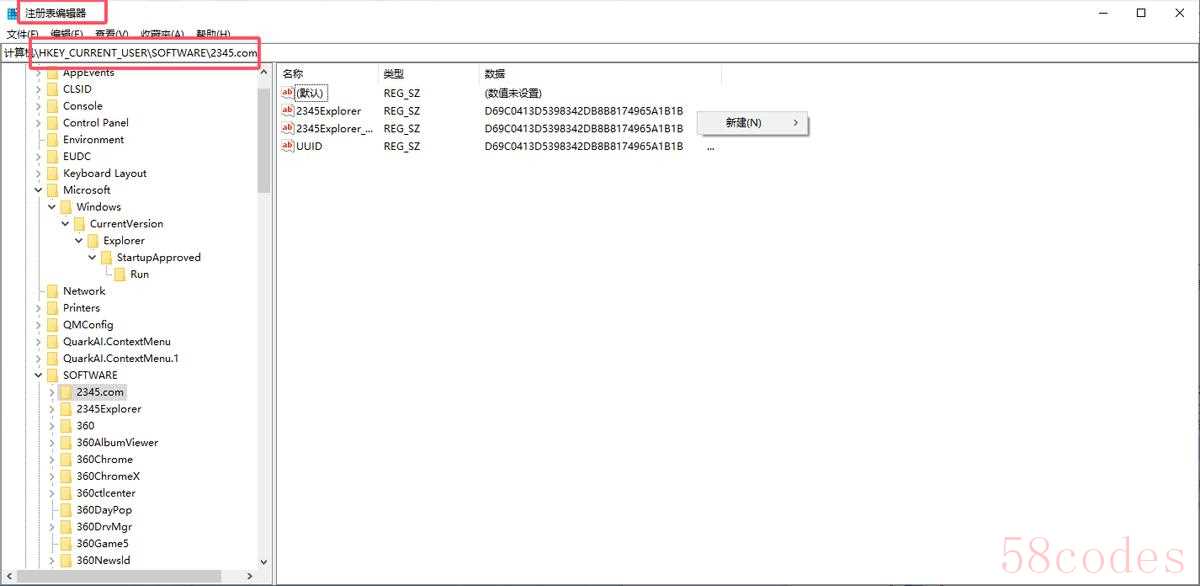
Task: Open the 新建(N) context menu entry
Action: pos(752,123)
